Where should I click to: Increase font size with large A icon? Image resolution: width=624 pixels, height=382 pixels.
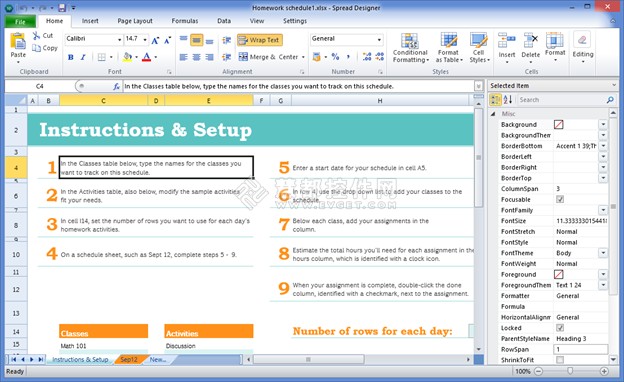[x=155, y=39]
